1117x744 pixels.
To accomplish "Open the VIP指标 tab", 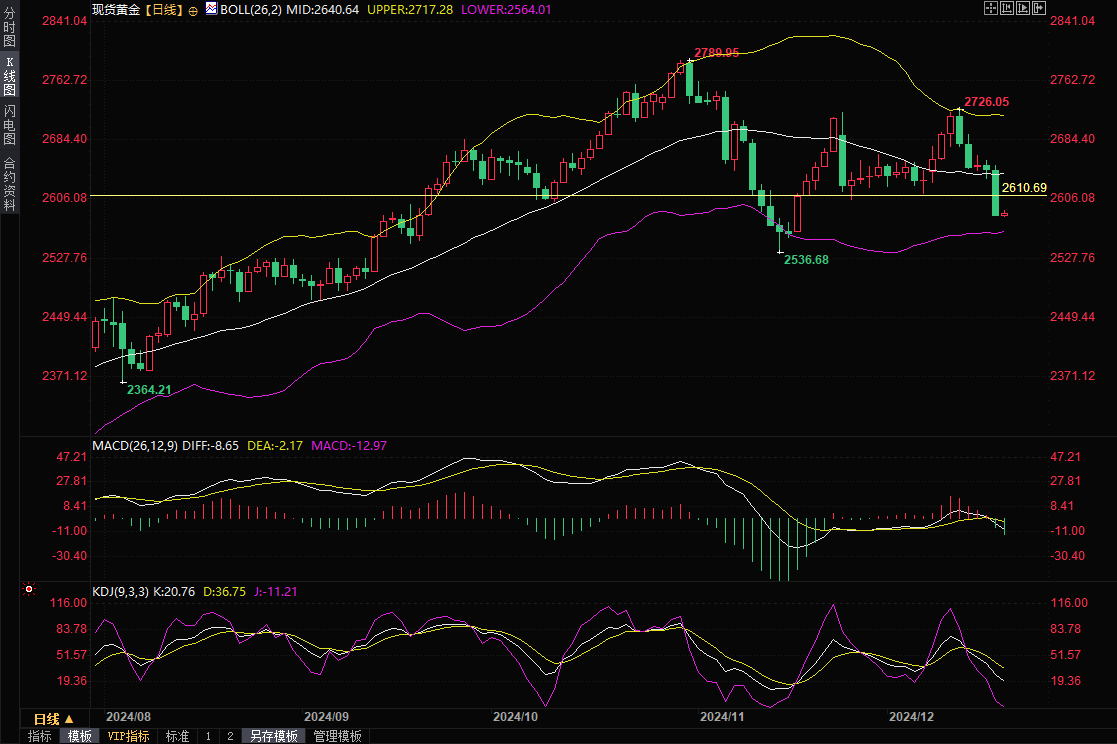I will pyautogui.click(x=128, y=736).
